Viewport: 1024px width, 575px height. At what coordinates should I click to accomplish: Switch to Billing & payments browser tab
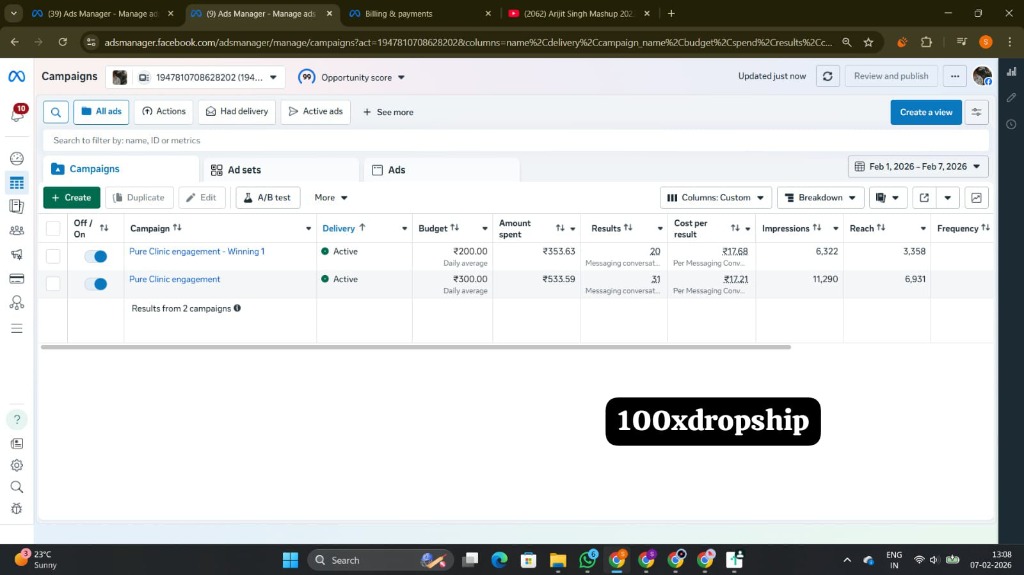pos(421,14)
